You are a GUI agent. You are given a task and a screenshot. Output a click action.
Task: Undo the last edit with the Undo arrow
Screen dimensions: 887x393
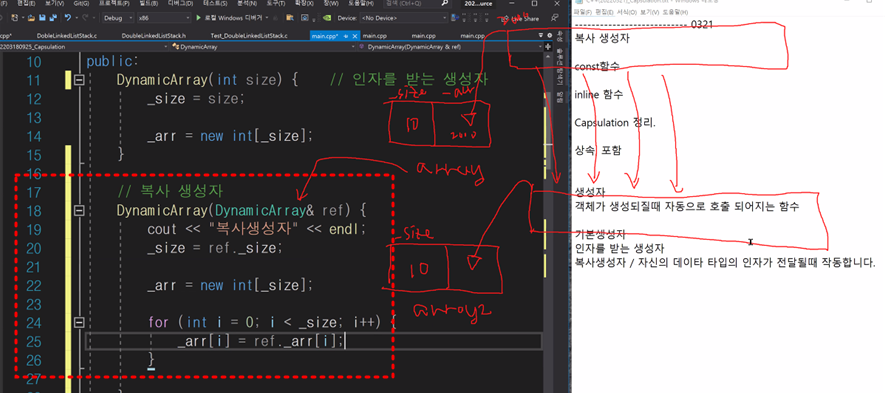[68, 18]
